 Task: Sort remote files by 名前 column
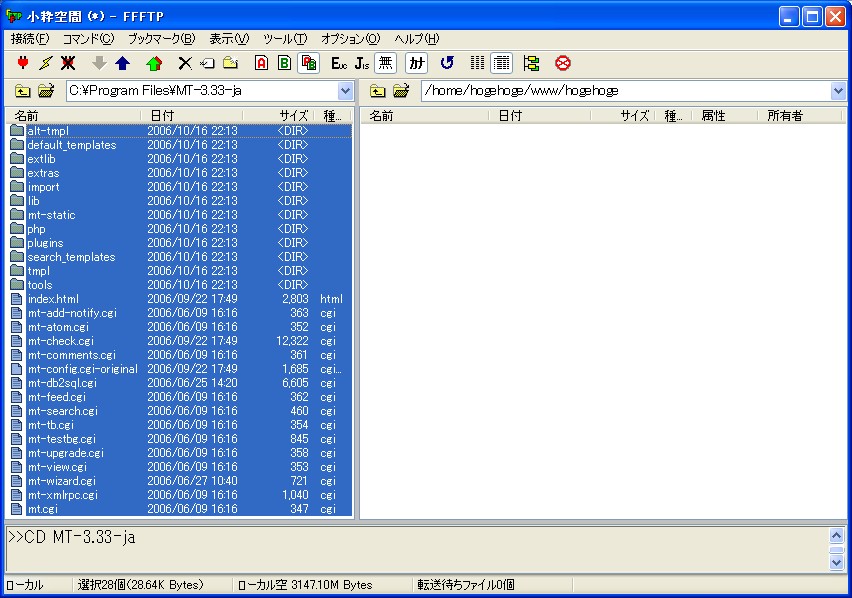(x=425, y=116)
